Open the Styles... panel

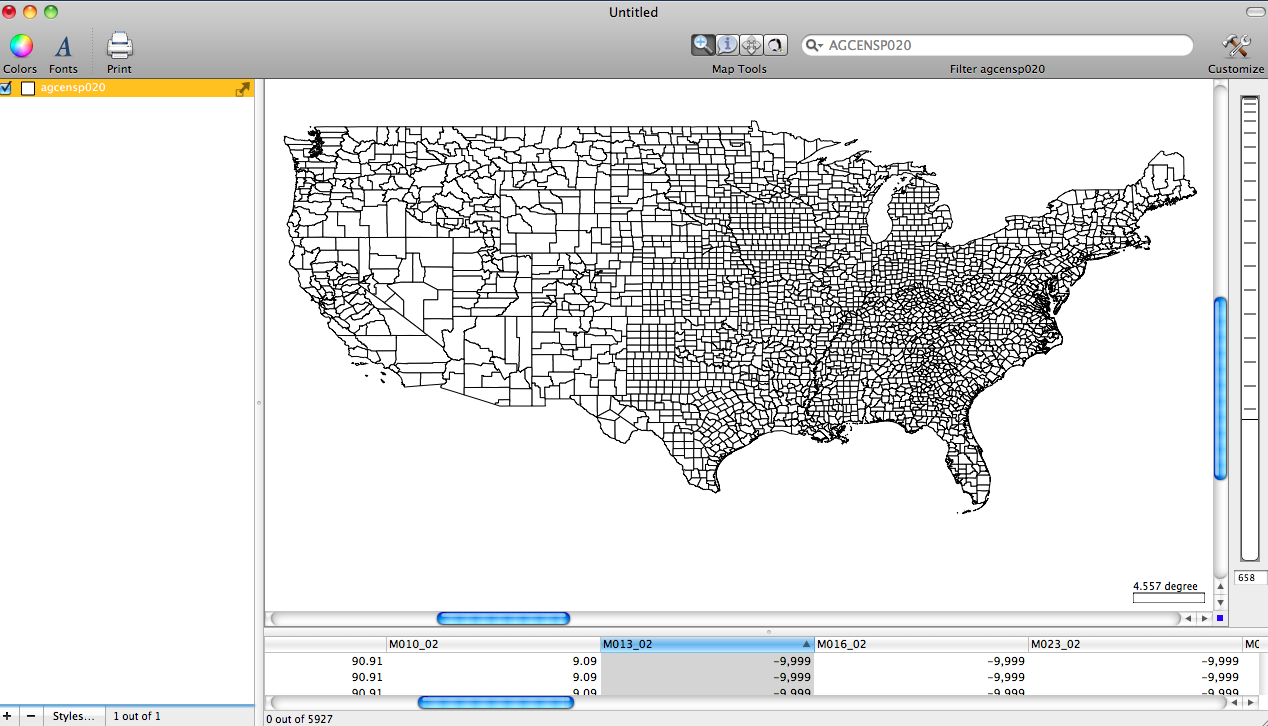tap(74, 716)
